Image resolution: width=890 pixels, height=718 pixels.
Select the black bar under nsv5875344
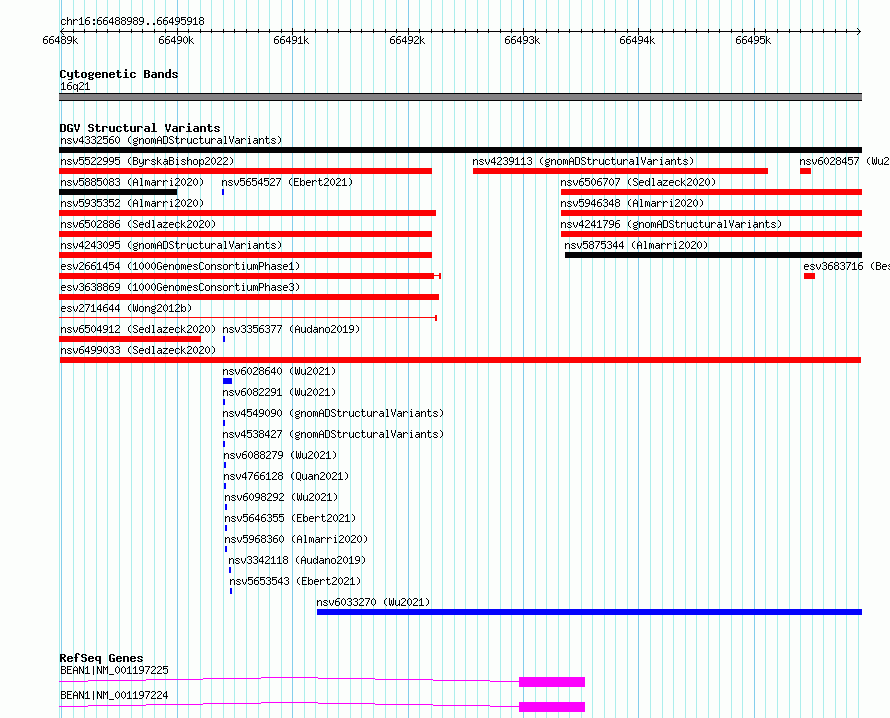click(x=713, y=255)
